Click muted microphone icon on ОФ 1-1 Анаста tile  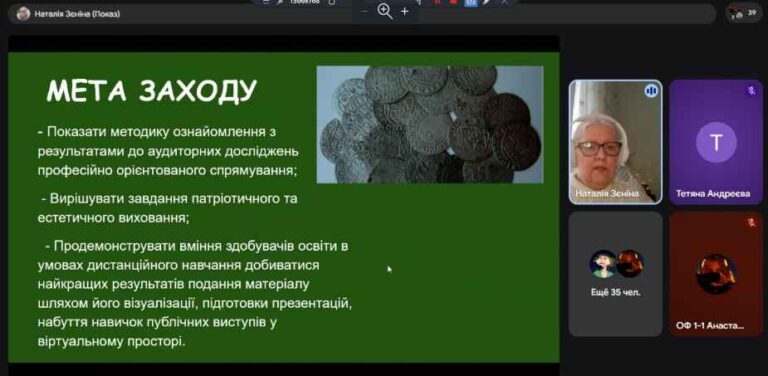pyautogui.click(x=751, y=222)
